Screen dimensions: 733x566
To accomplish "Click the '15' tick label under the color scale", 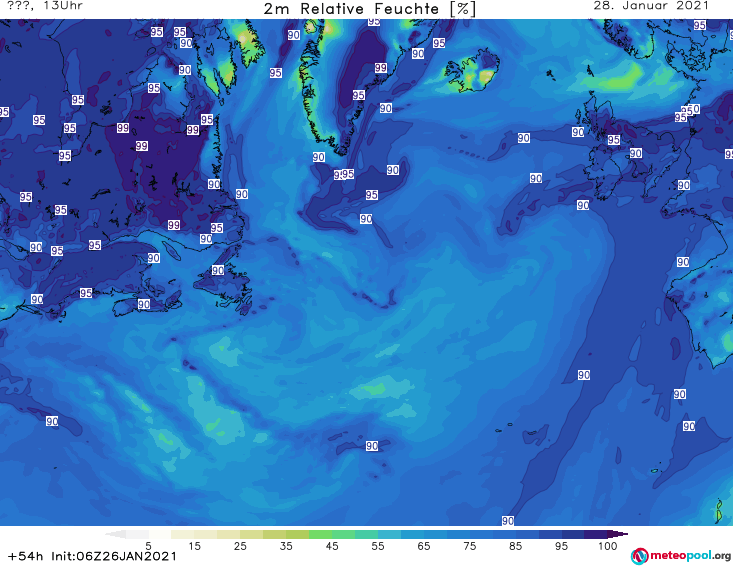I will click(x=194, y=546).
